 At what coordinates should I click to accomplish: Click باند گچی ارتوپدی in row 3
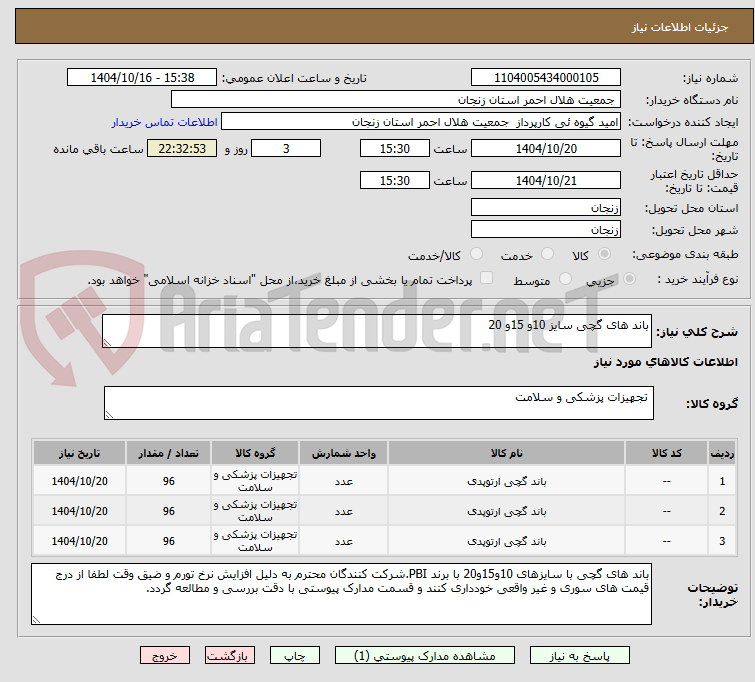[507, 541]
